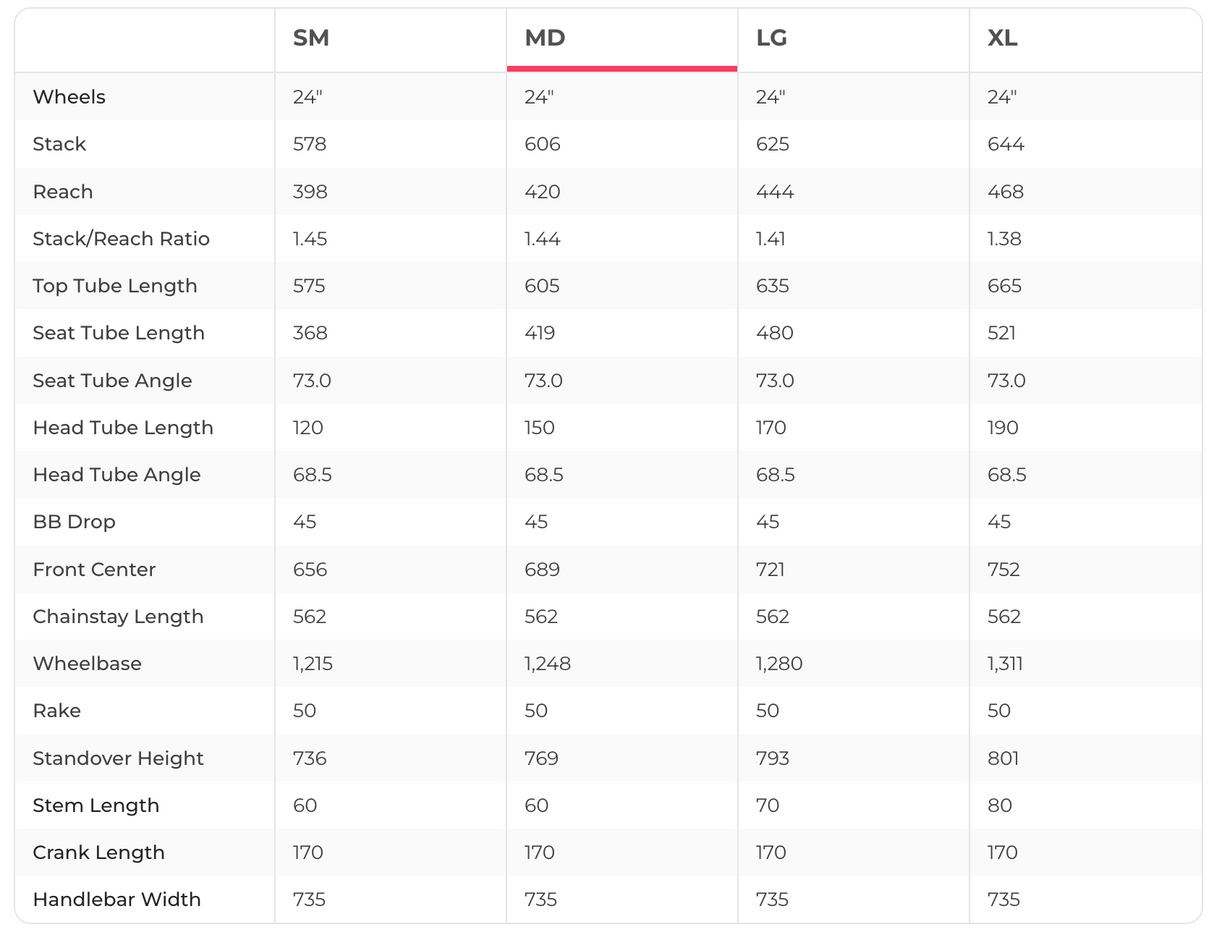Switch to the LG size column
Viewport: 1214px width, 935px height.
771,38
